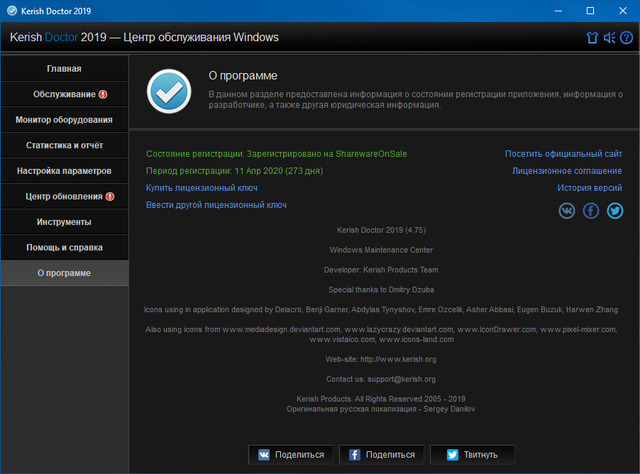Click the round Facebook social icon
This screenshot has height=474, width=640.
point(591,210)
